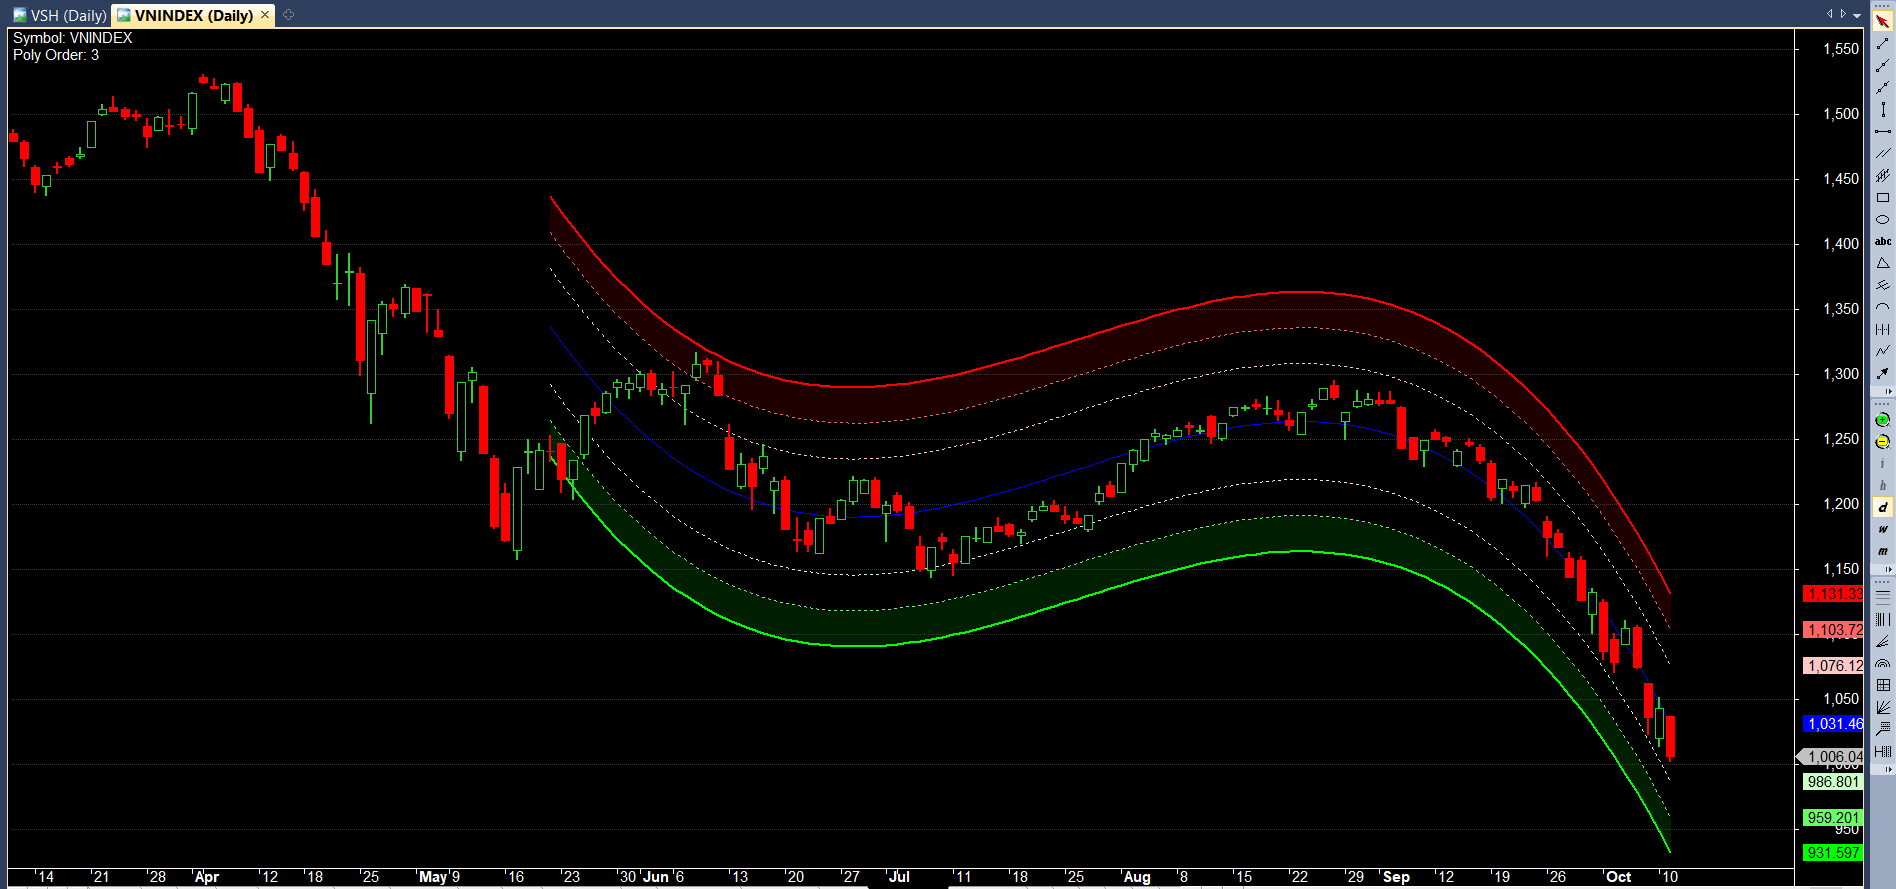Click the 1,103.72 price label

(1833, 630)
